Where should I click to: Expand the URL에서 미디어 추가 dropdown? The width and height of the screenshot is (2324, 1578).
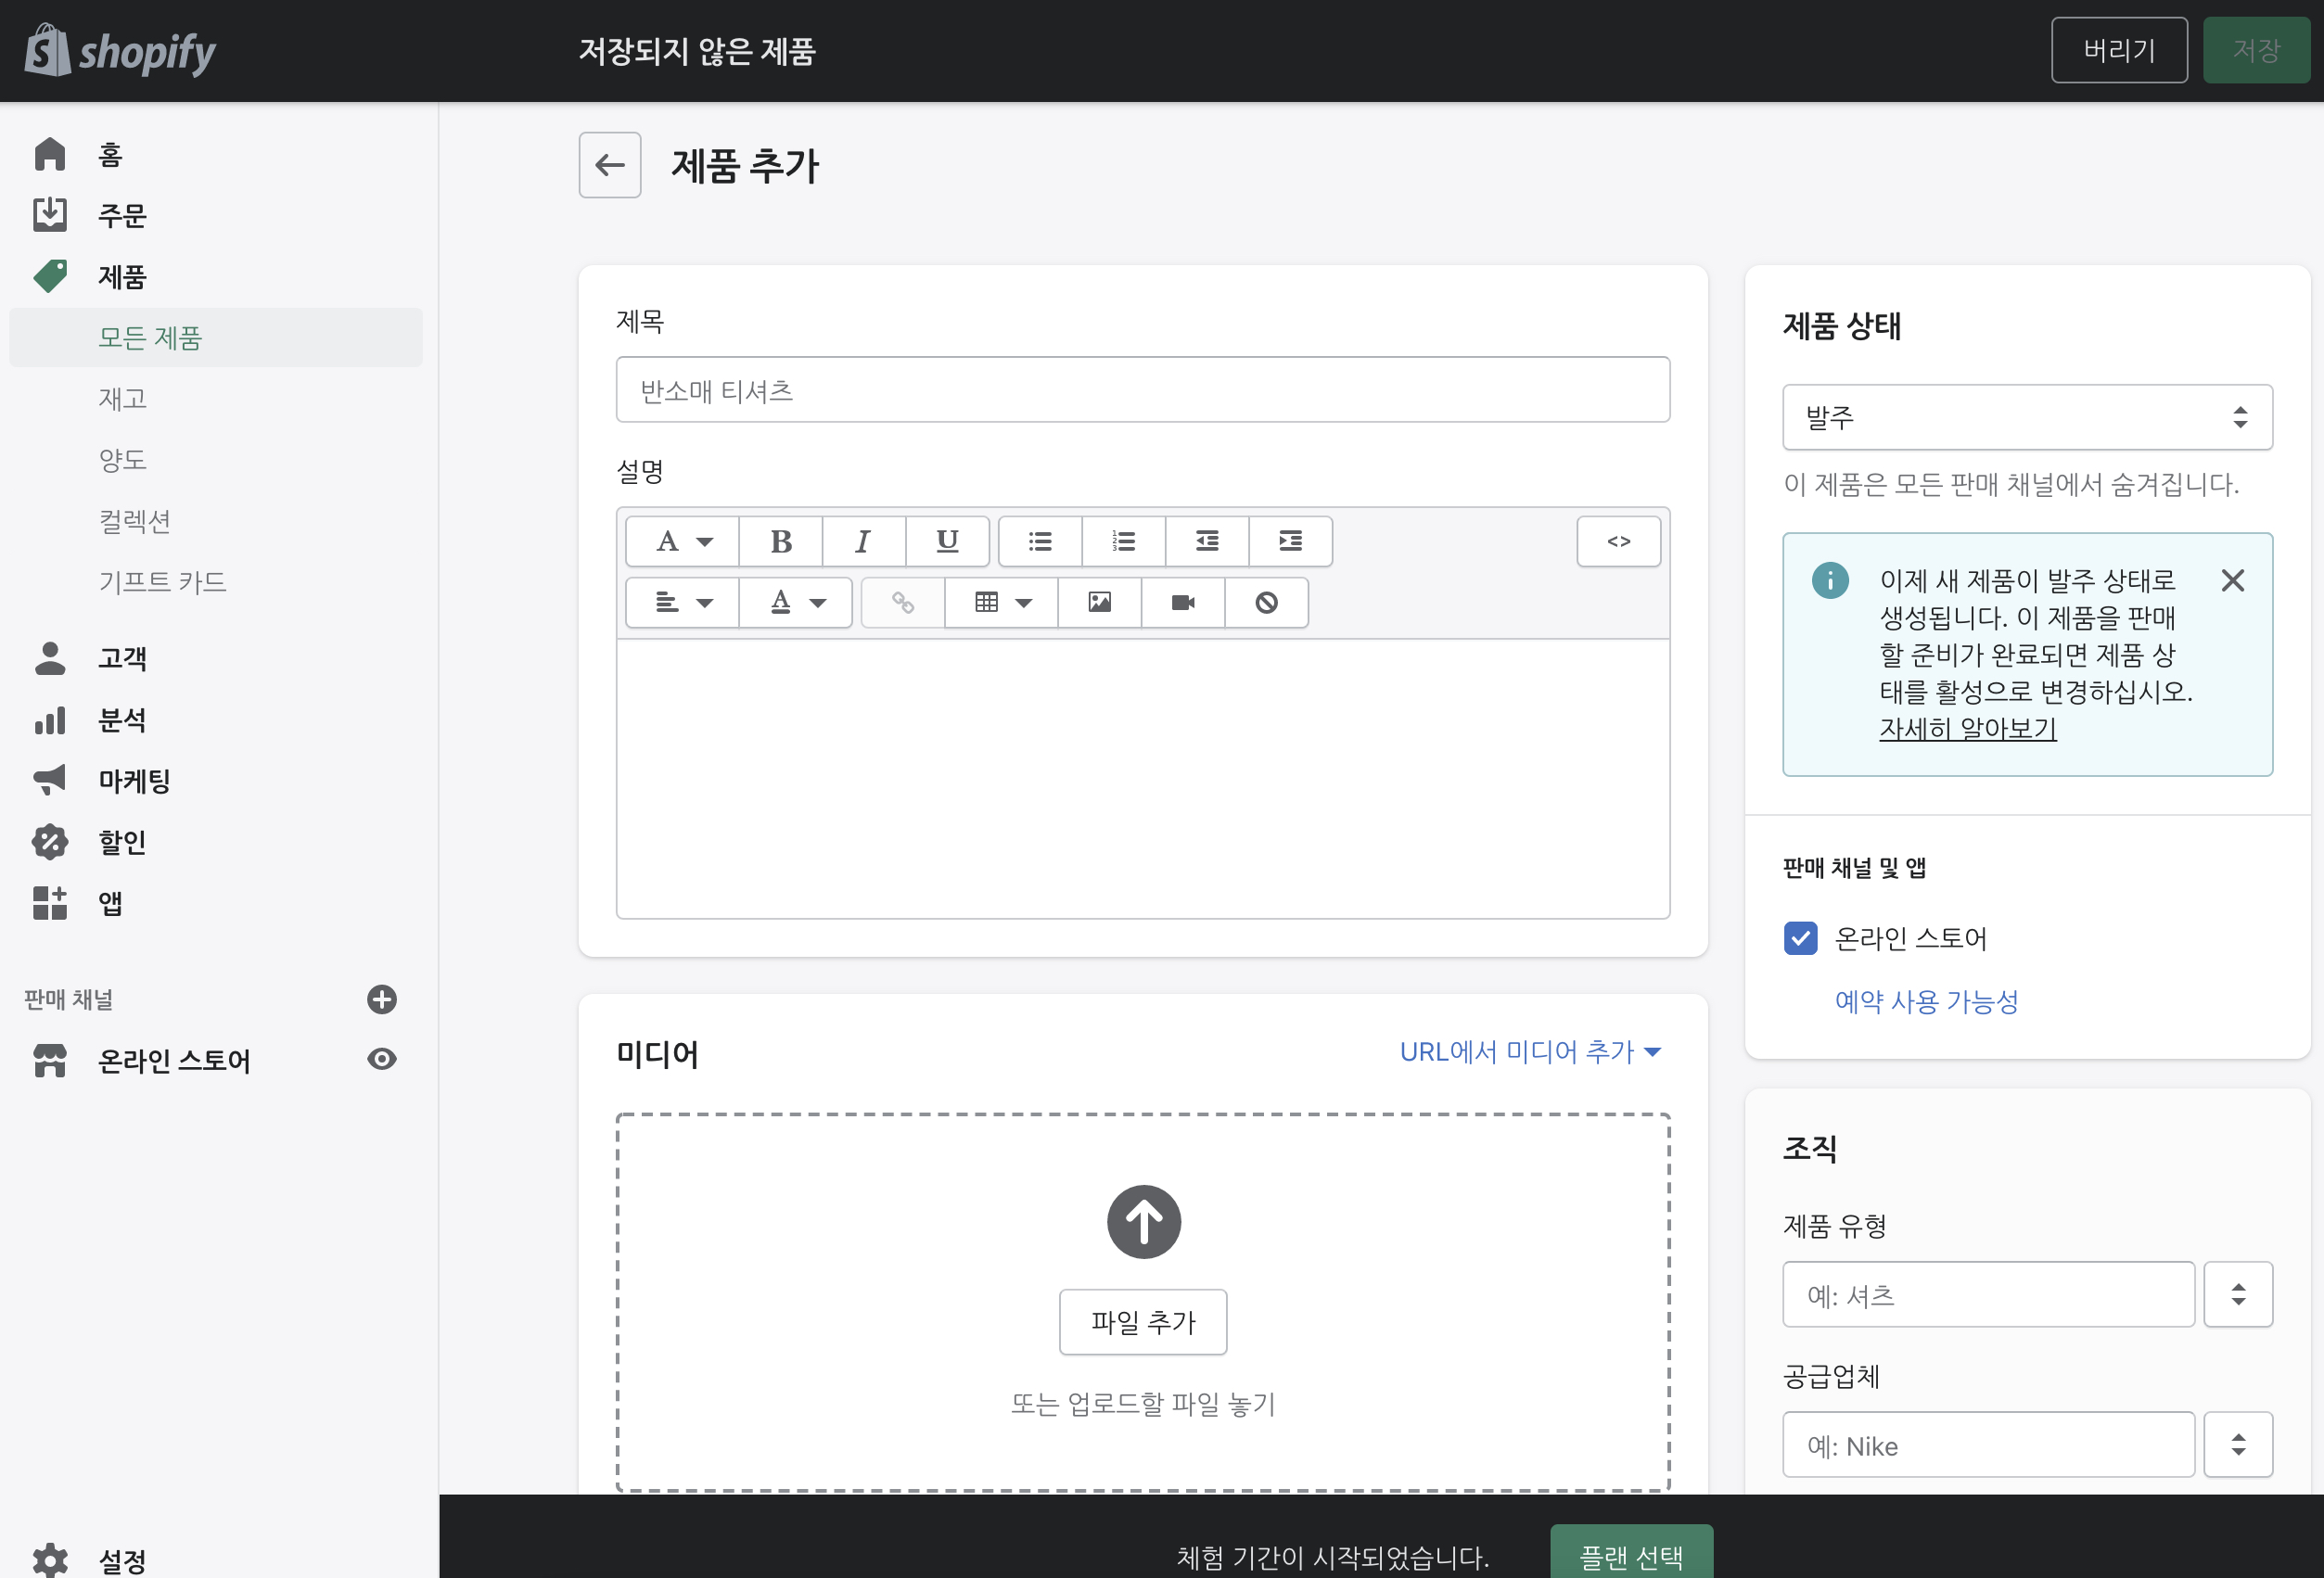(x=1529, y=1051)
